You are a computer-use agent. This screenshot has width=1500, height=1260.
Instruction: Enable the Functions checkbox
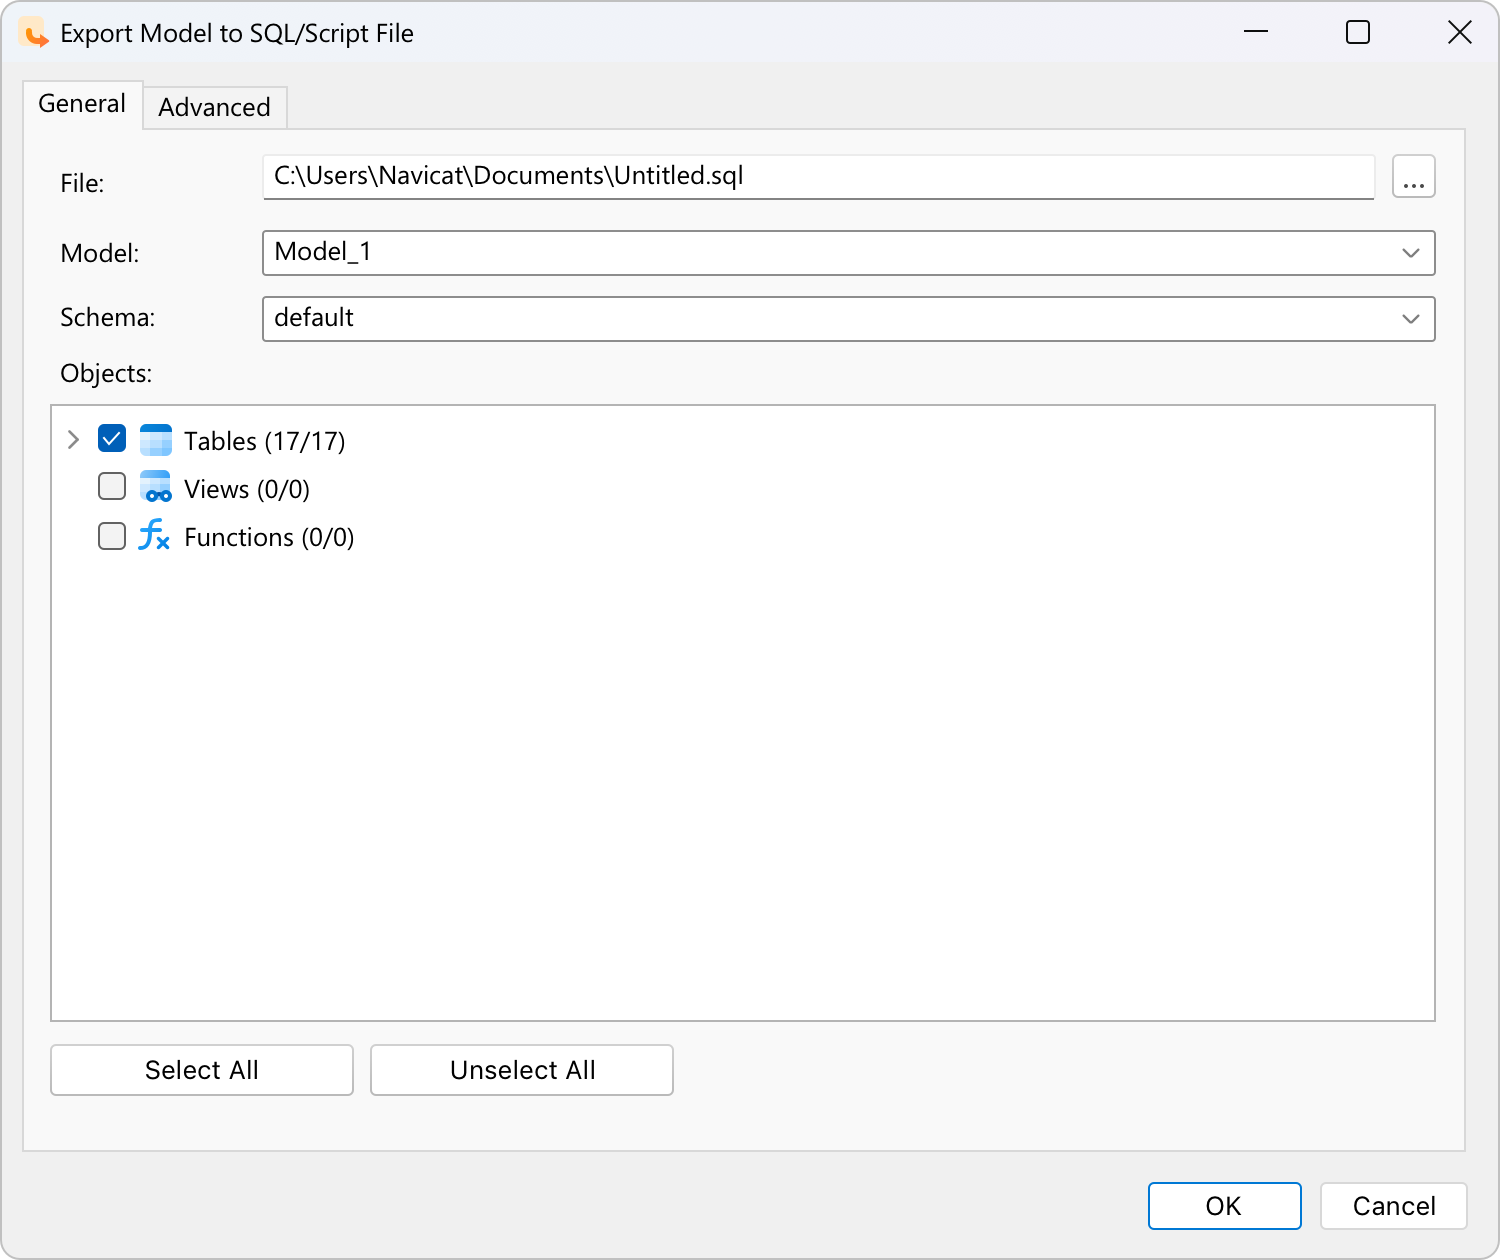click(111, 535)
